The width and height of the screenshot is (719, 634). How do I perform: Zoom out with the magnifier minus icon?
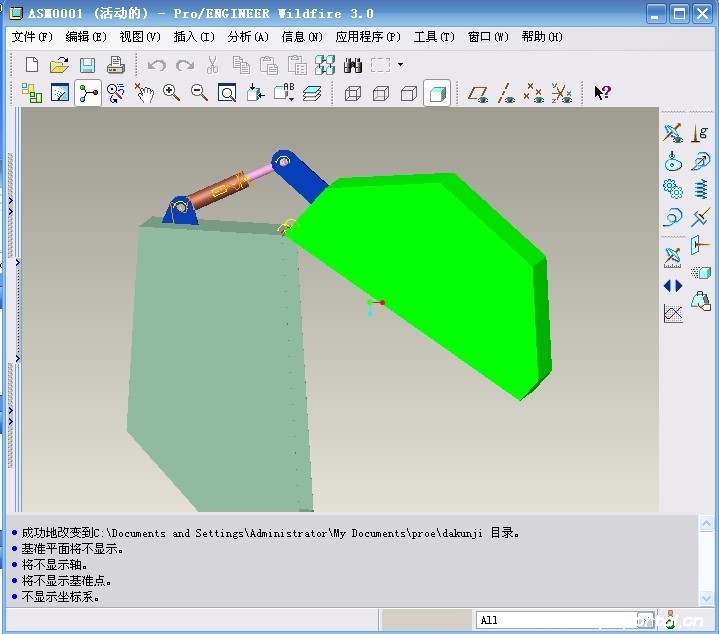pyautogui.click(x=199, y=93)
